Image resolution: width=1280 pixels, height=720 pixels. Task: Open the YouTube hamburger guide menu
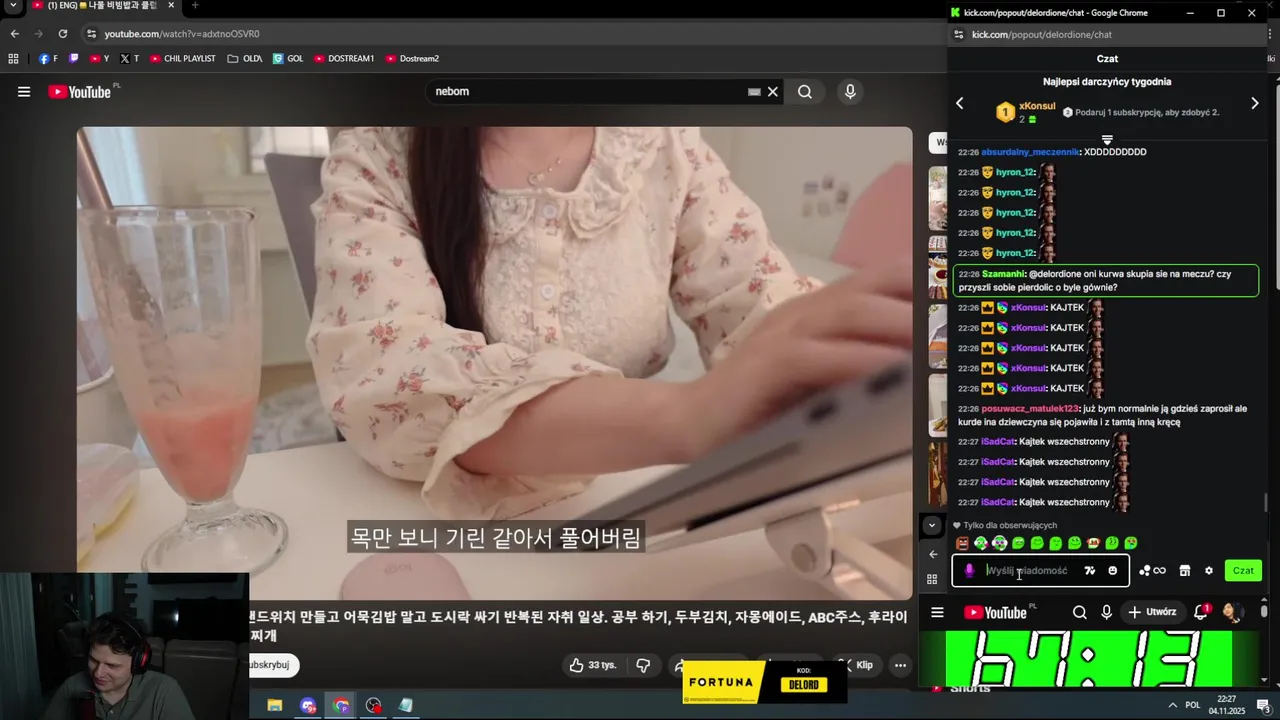[23, 92]
